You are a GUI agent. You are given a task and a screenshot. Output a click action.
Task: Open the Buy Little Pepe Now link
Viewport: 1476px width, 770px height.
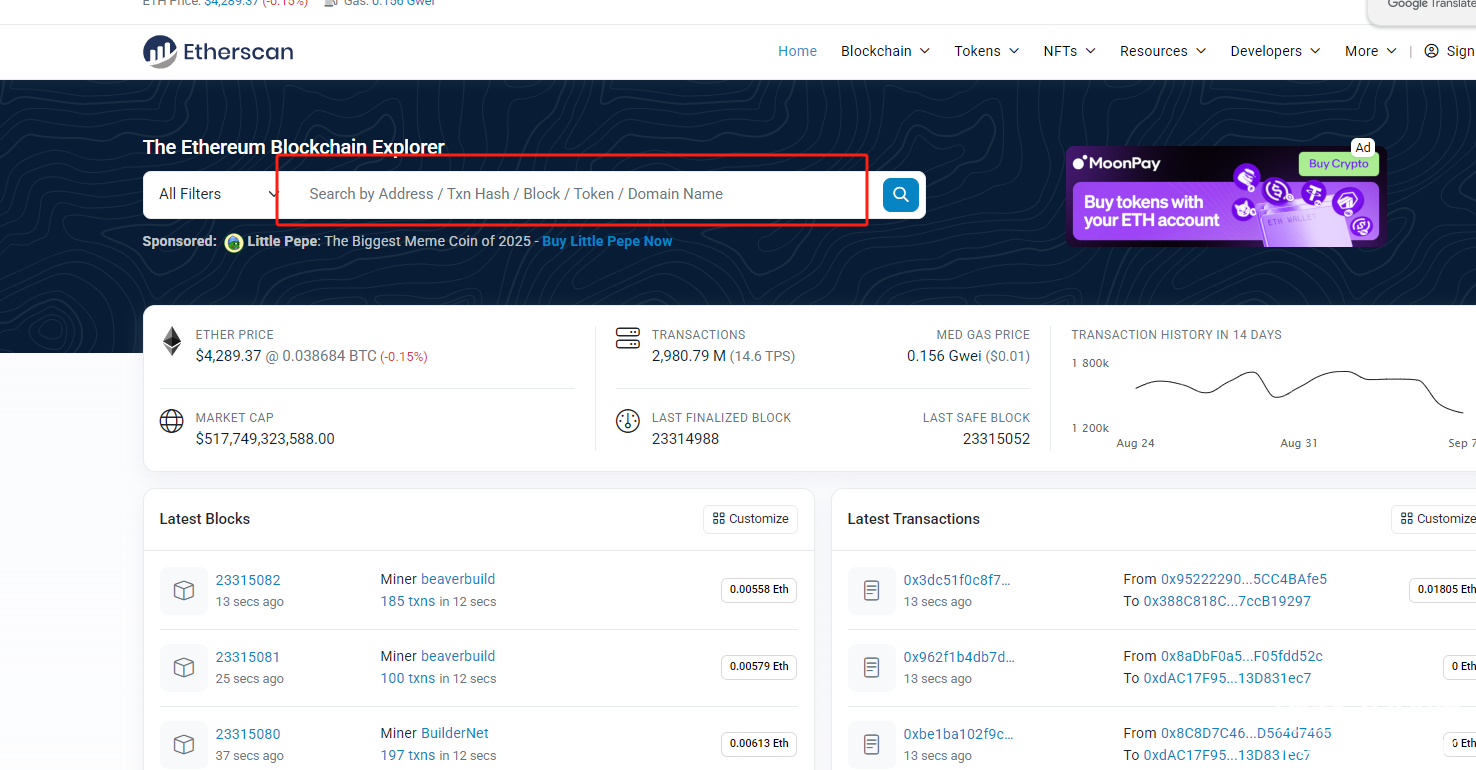point(607,242)
